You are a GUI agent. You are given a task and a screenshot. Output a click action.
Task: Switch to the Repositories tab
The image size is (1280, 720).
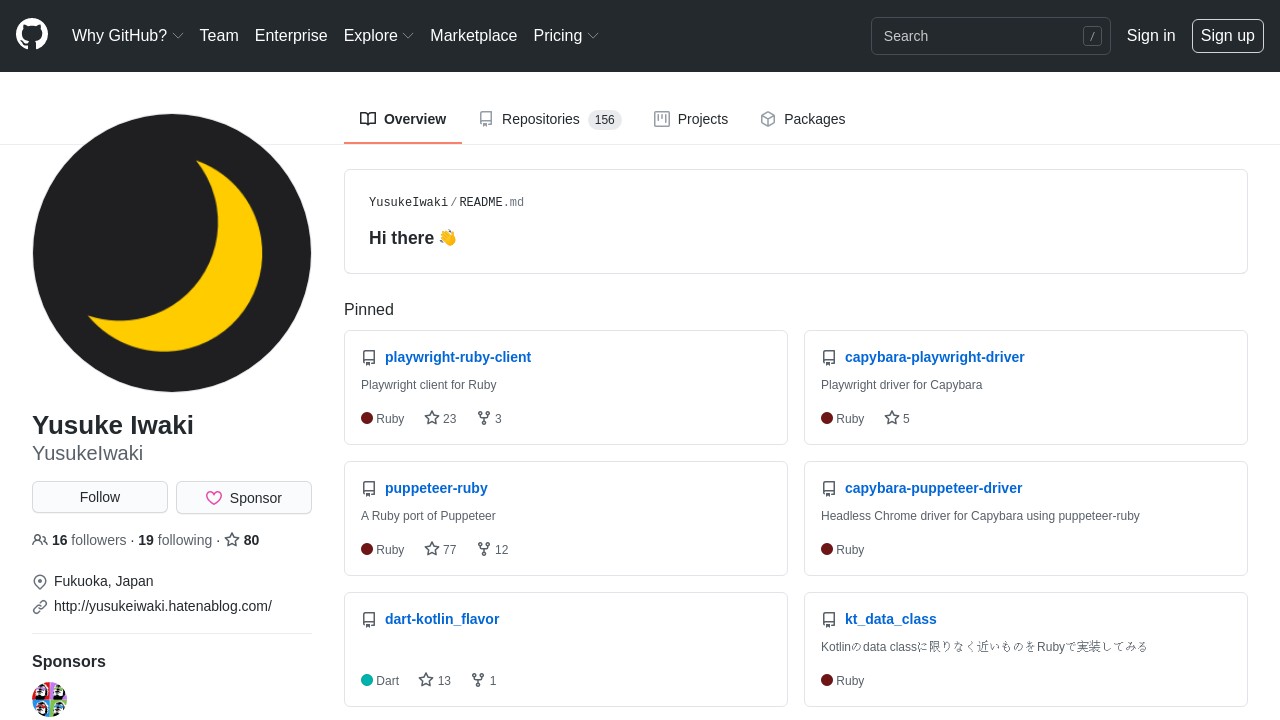click(549, 119)
